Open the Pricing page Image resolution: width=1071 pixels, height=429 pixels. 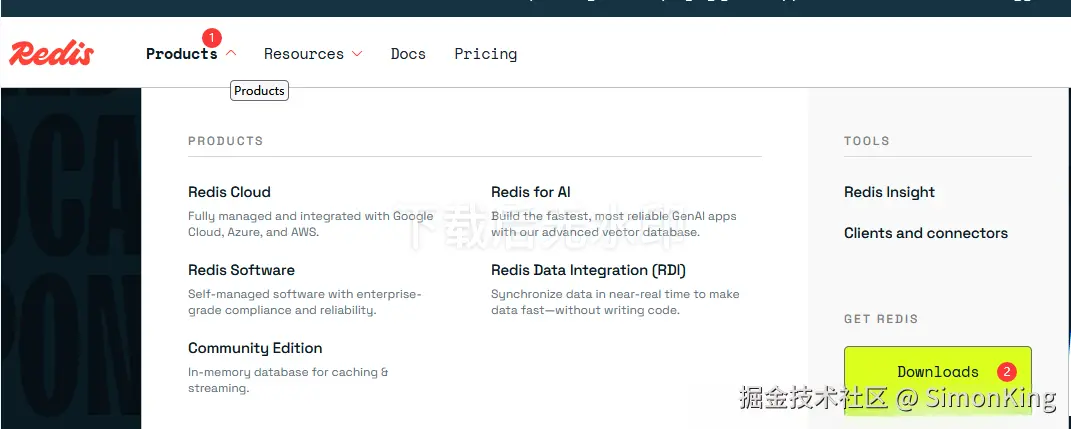(485, 54)
